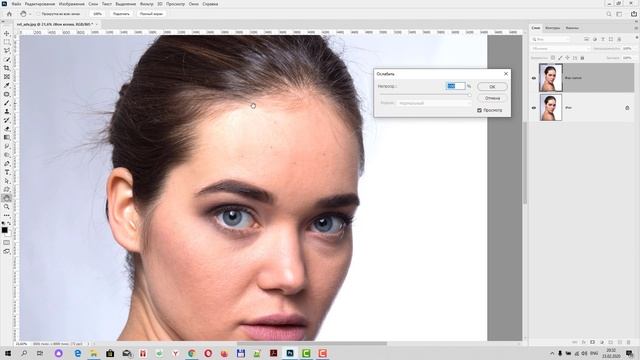
Task: Toggle the Просмотр checkbox in dialog
Action: [480, 110]
